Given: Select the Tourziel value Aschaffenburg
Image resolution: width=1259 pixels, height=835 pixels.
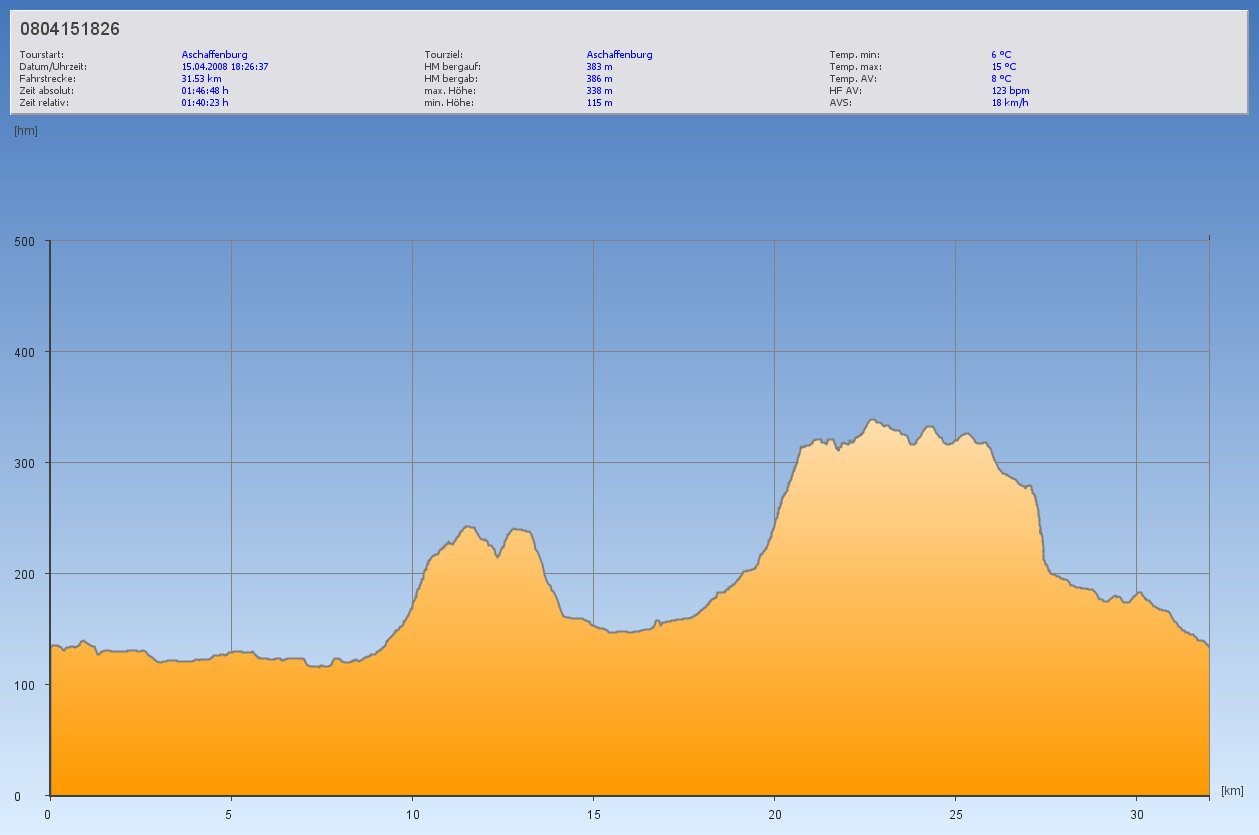Looking at the screenshot, I should pyautogui.click(x=619, y=55).
